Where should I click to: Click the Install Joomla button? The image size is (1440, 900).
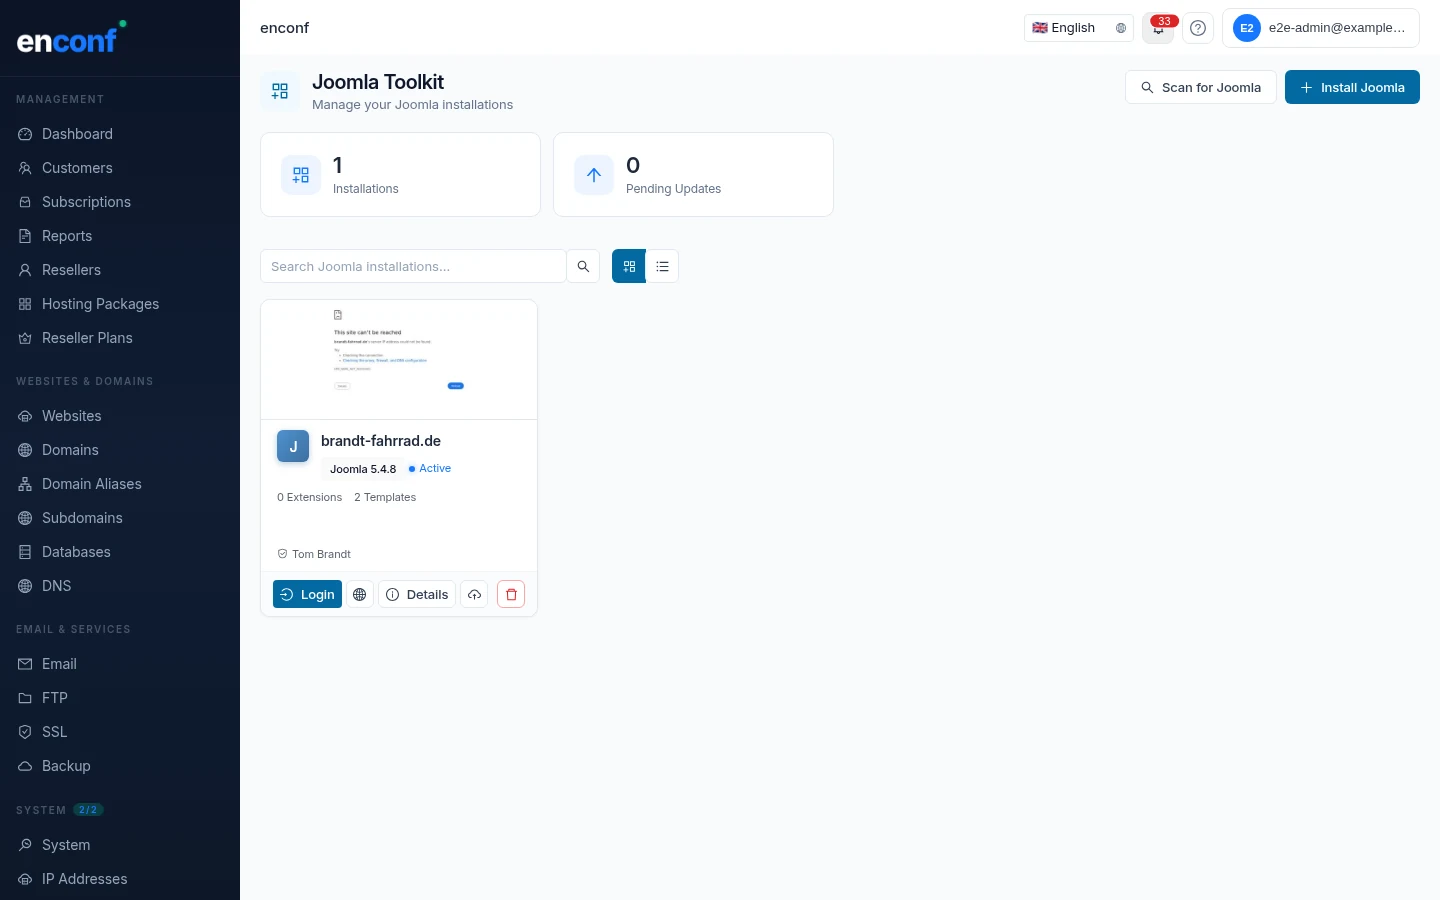click(1352, 87)
